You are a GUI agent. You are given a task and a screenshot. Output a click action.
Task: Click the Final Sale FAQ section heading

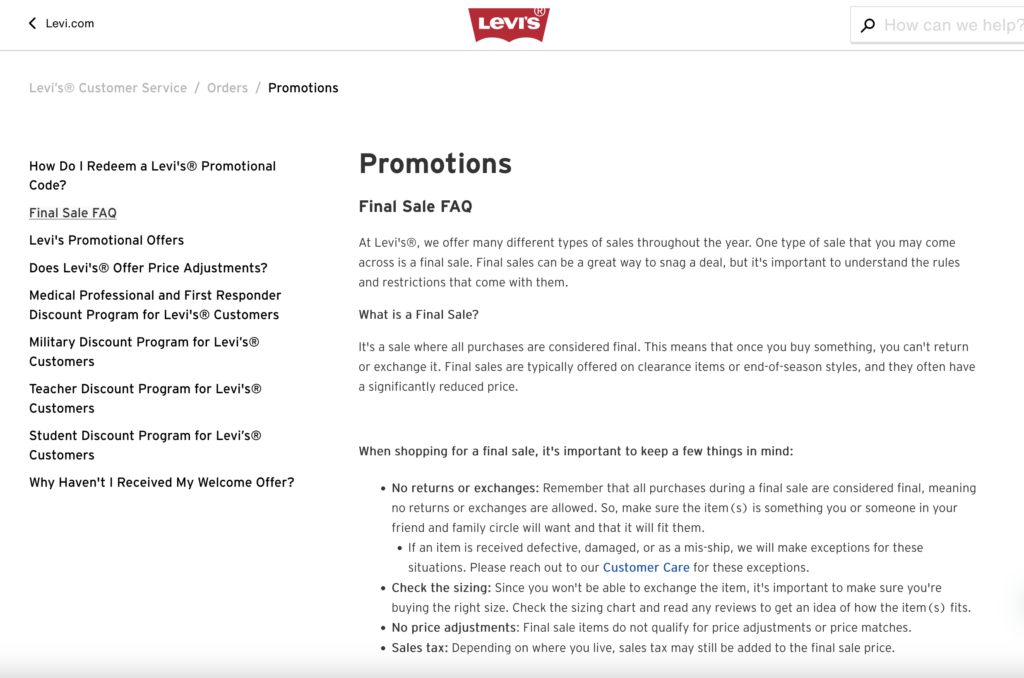(x=418, y=207)
